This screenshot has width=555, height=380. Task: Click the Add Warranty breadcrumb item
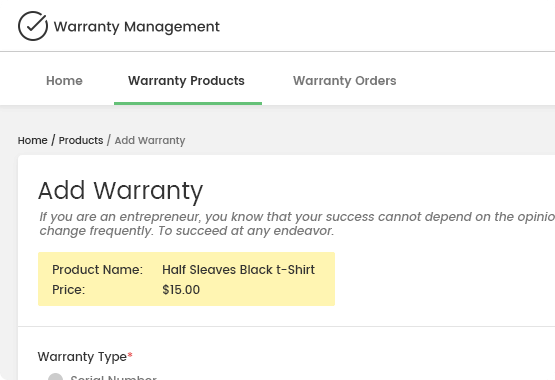point(150,140)
